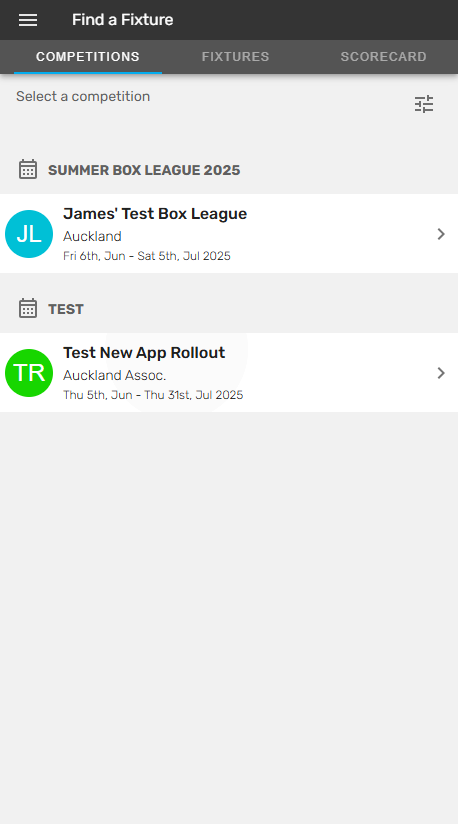The width and height of the screenshot is (458, 824).
Task: Open the competition filter settings icon
Action: click(424, 104)
